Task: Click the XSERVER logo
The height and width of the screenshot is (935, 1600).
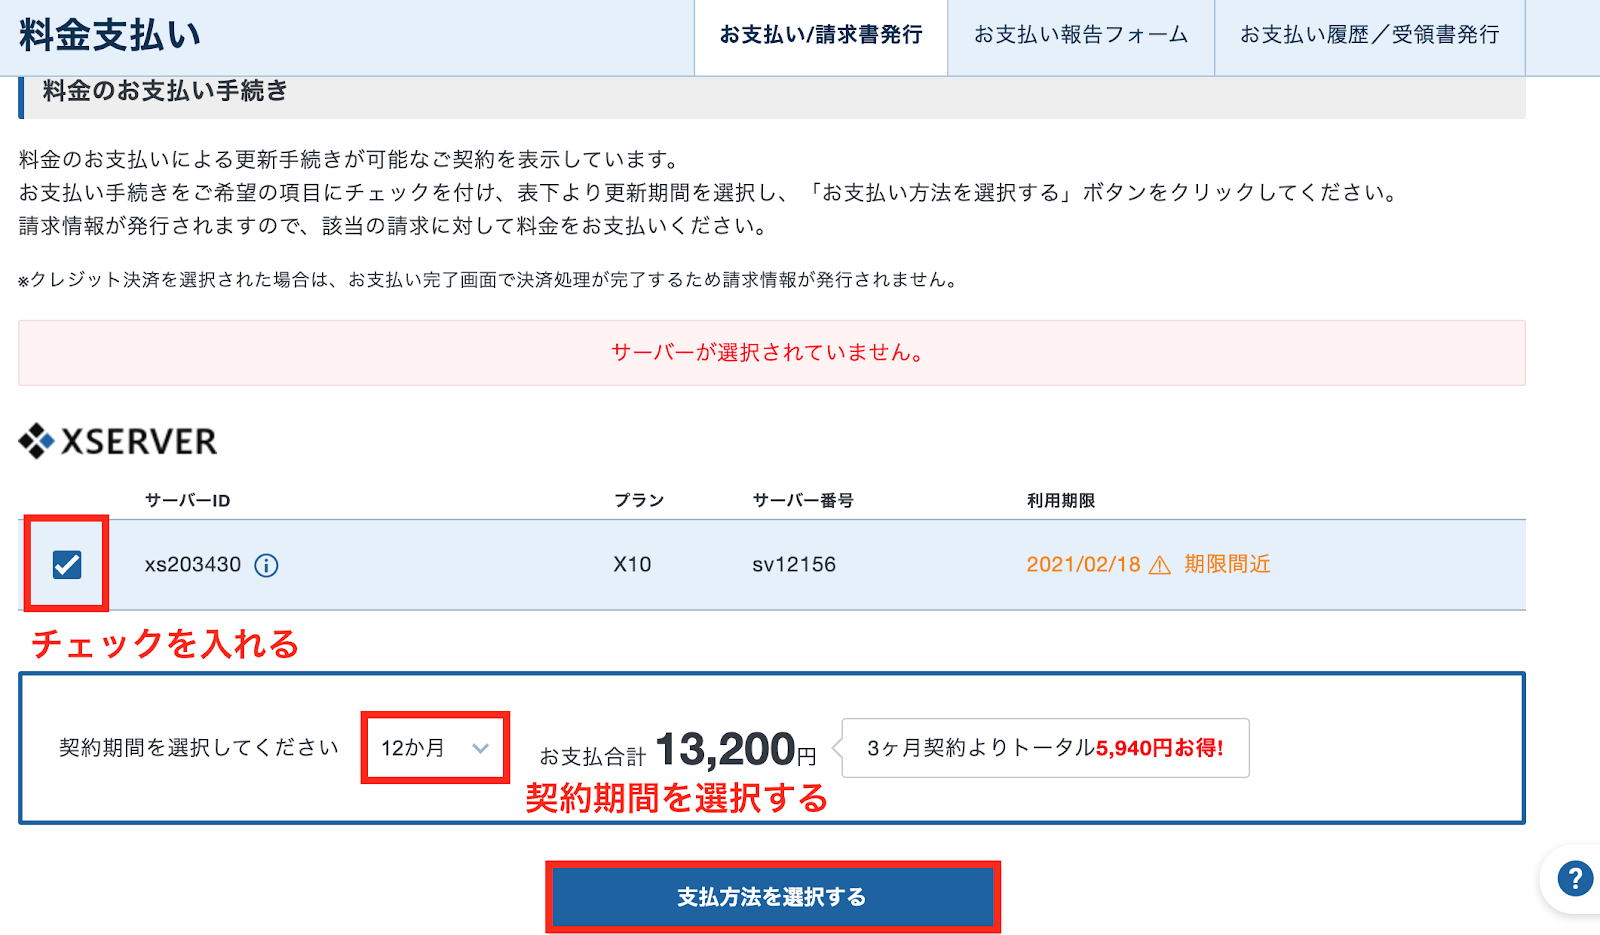Action: pos(118,441)
